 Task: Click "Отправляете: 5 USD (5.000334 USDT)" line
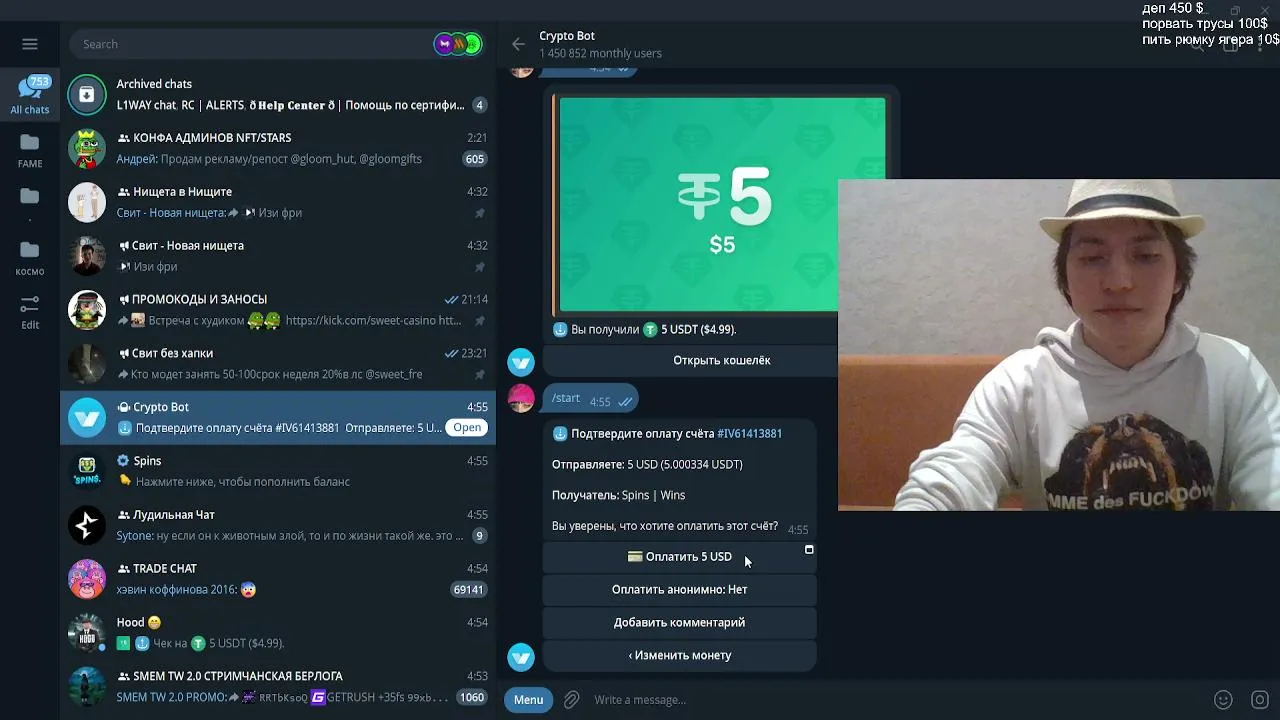point(647,464)
